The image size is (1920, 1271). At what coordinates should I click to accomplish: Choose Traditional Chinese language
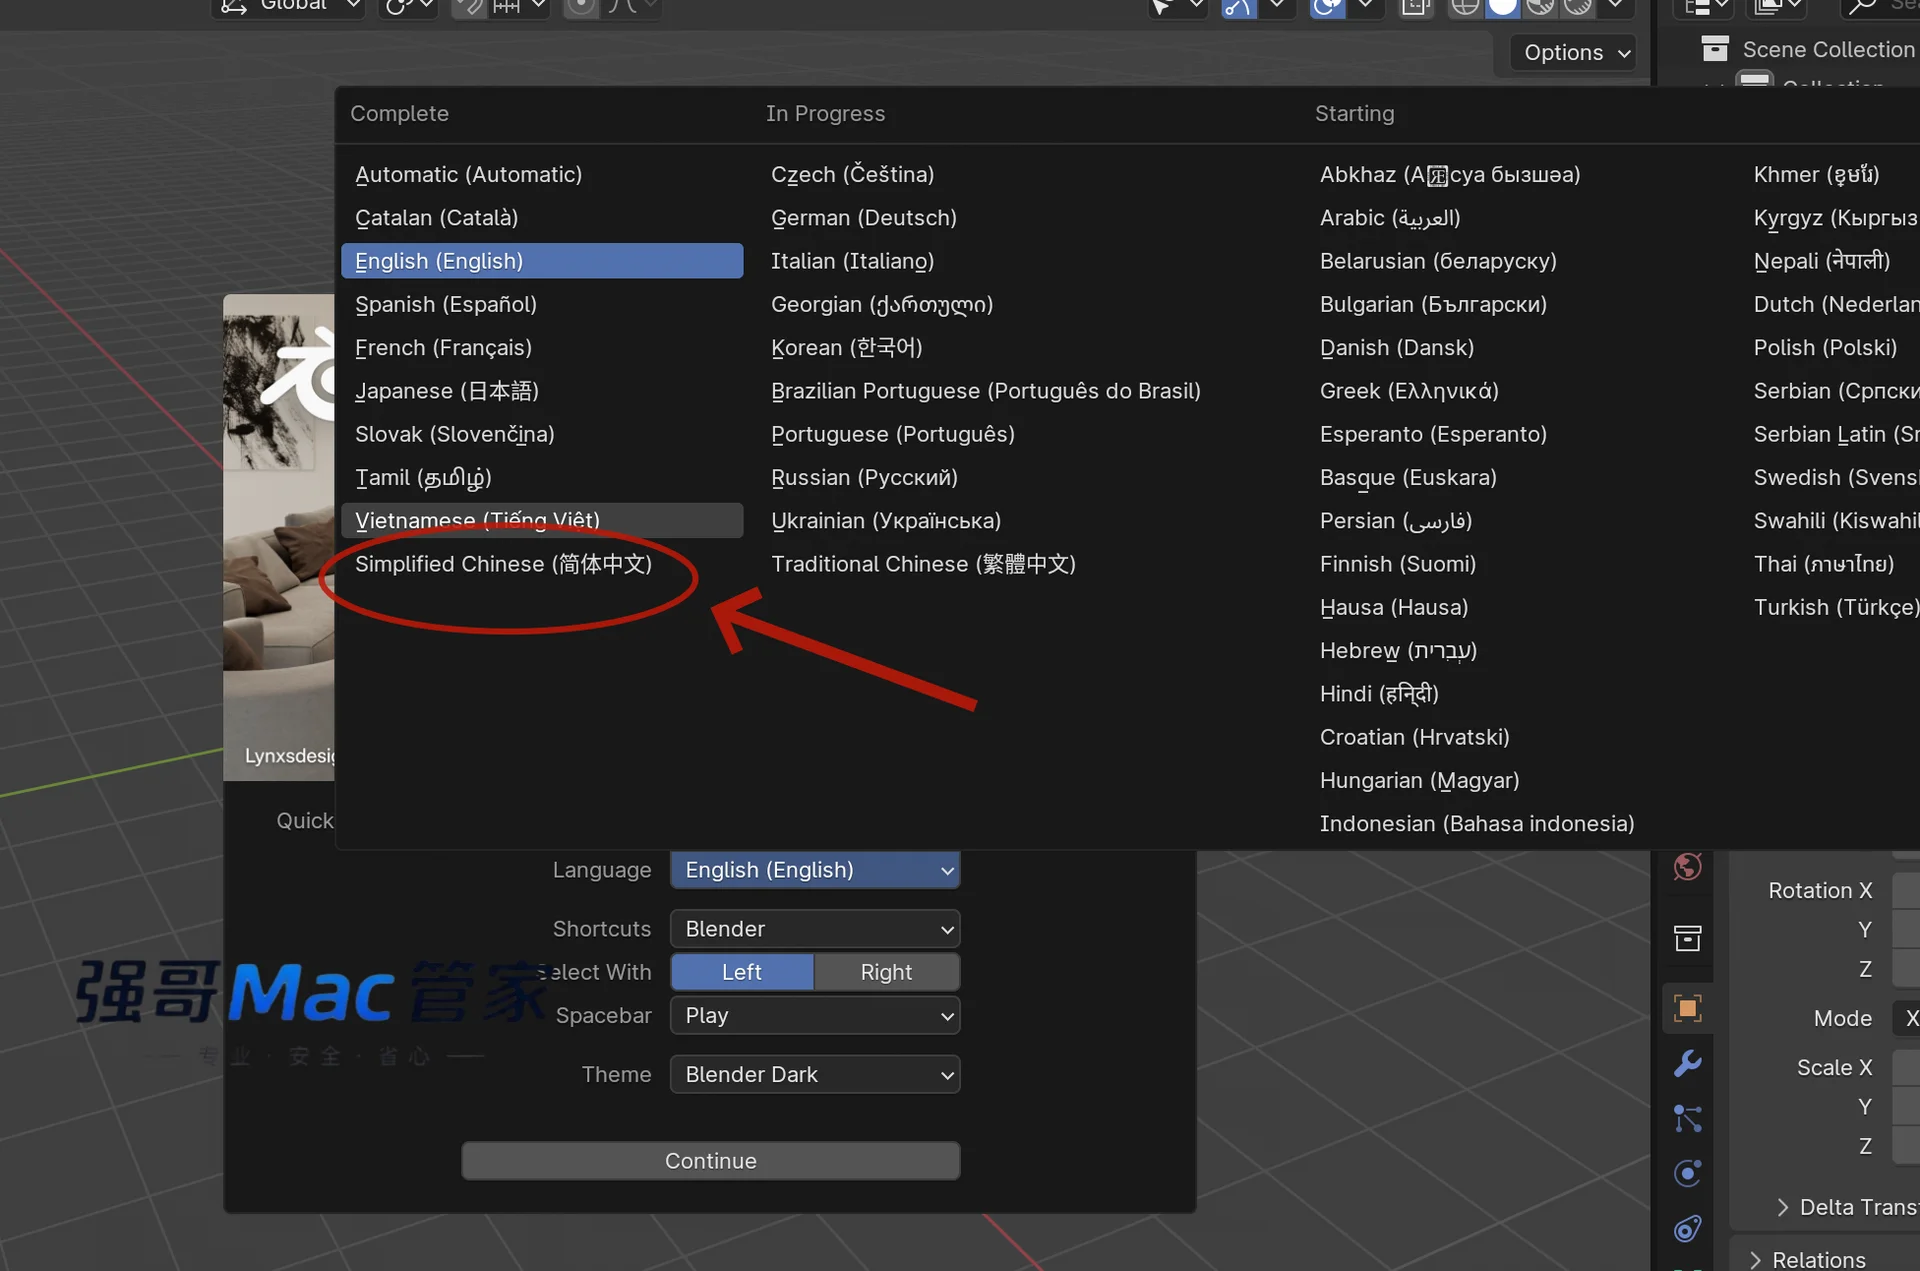pyautogui.click(x=923, y=564)
